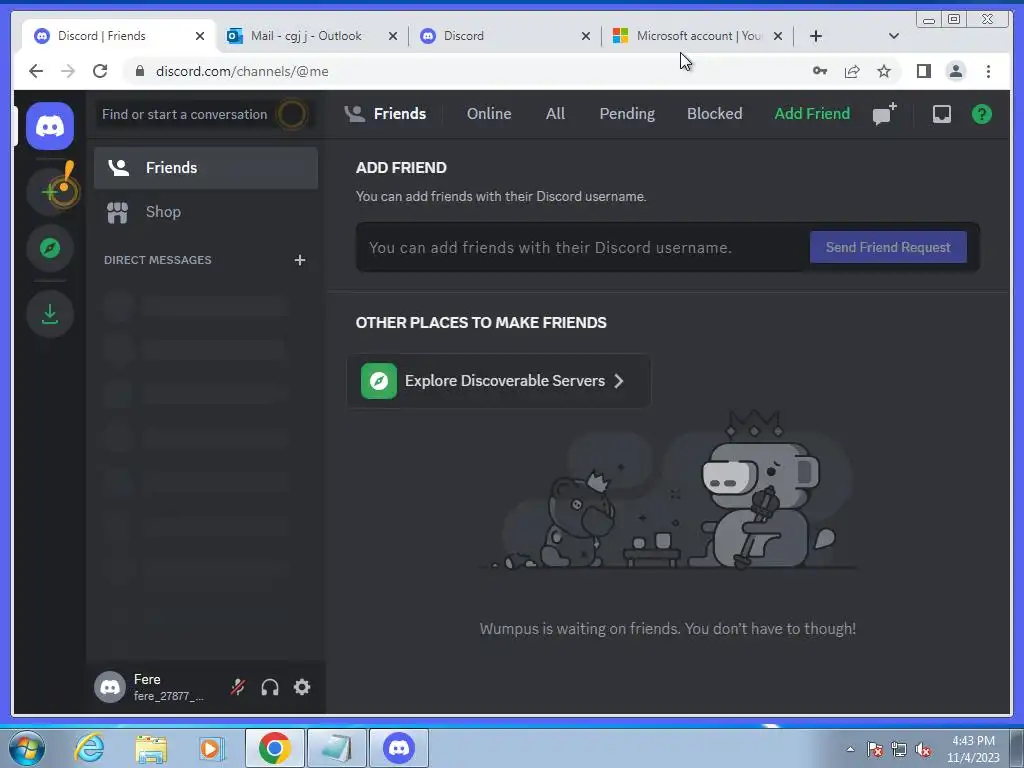Image resolution: width=1024 pixels, height=768 pixels.
Task: Click Send Friend Request button
Action: tap(888, 247)
